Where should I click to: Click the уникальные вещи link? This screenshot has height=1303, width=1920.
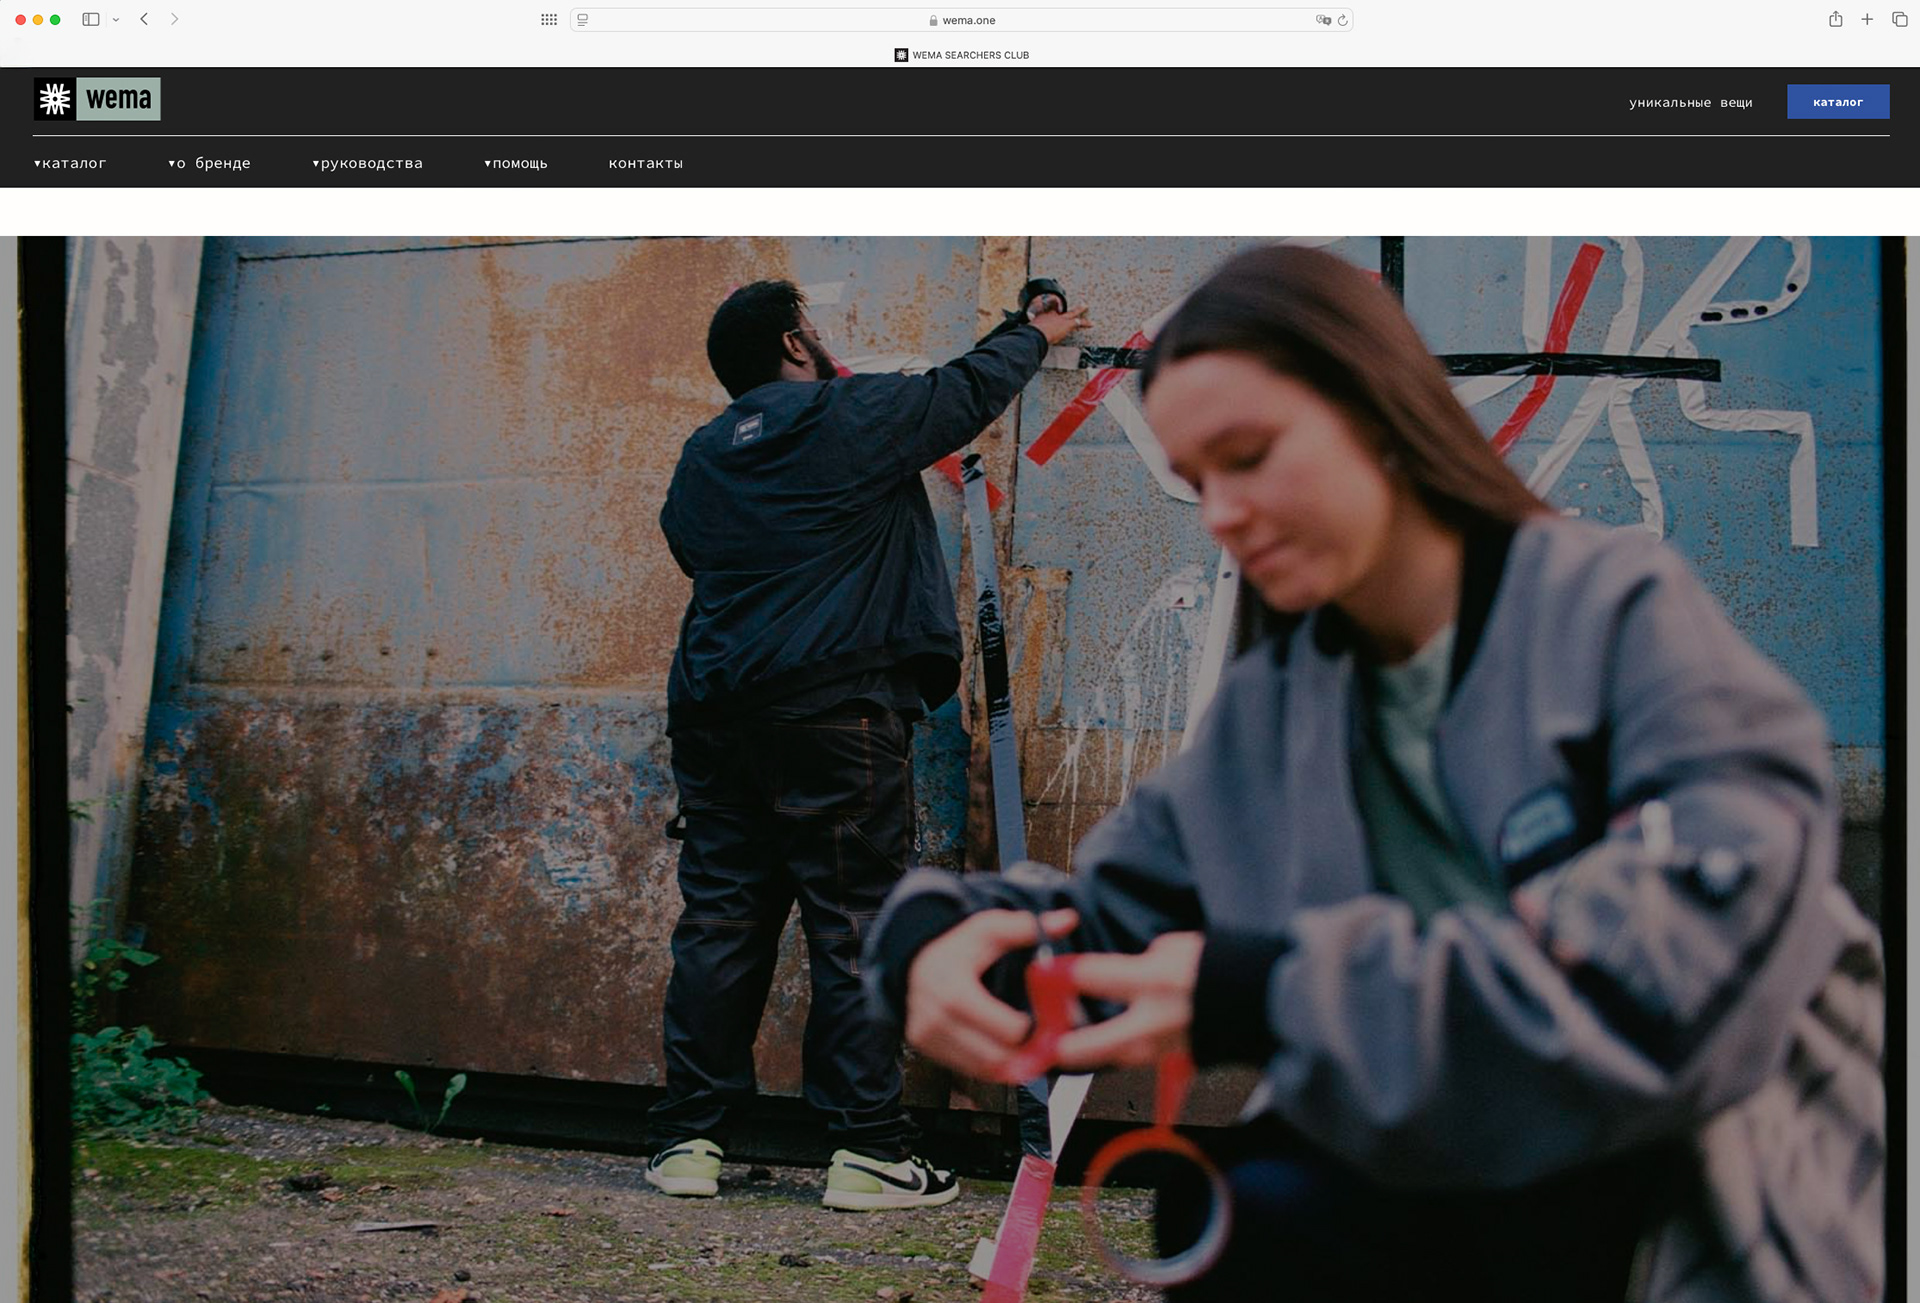(x=1690, y=102)
